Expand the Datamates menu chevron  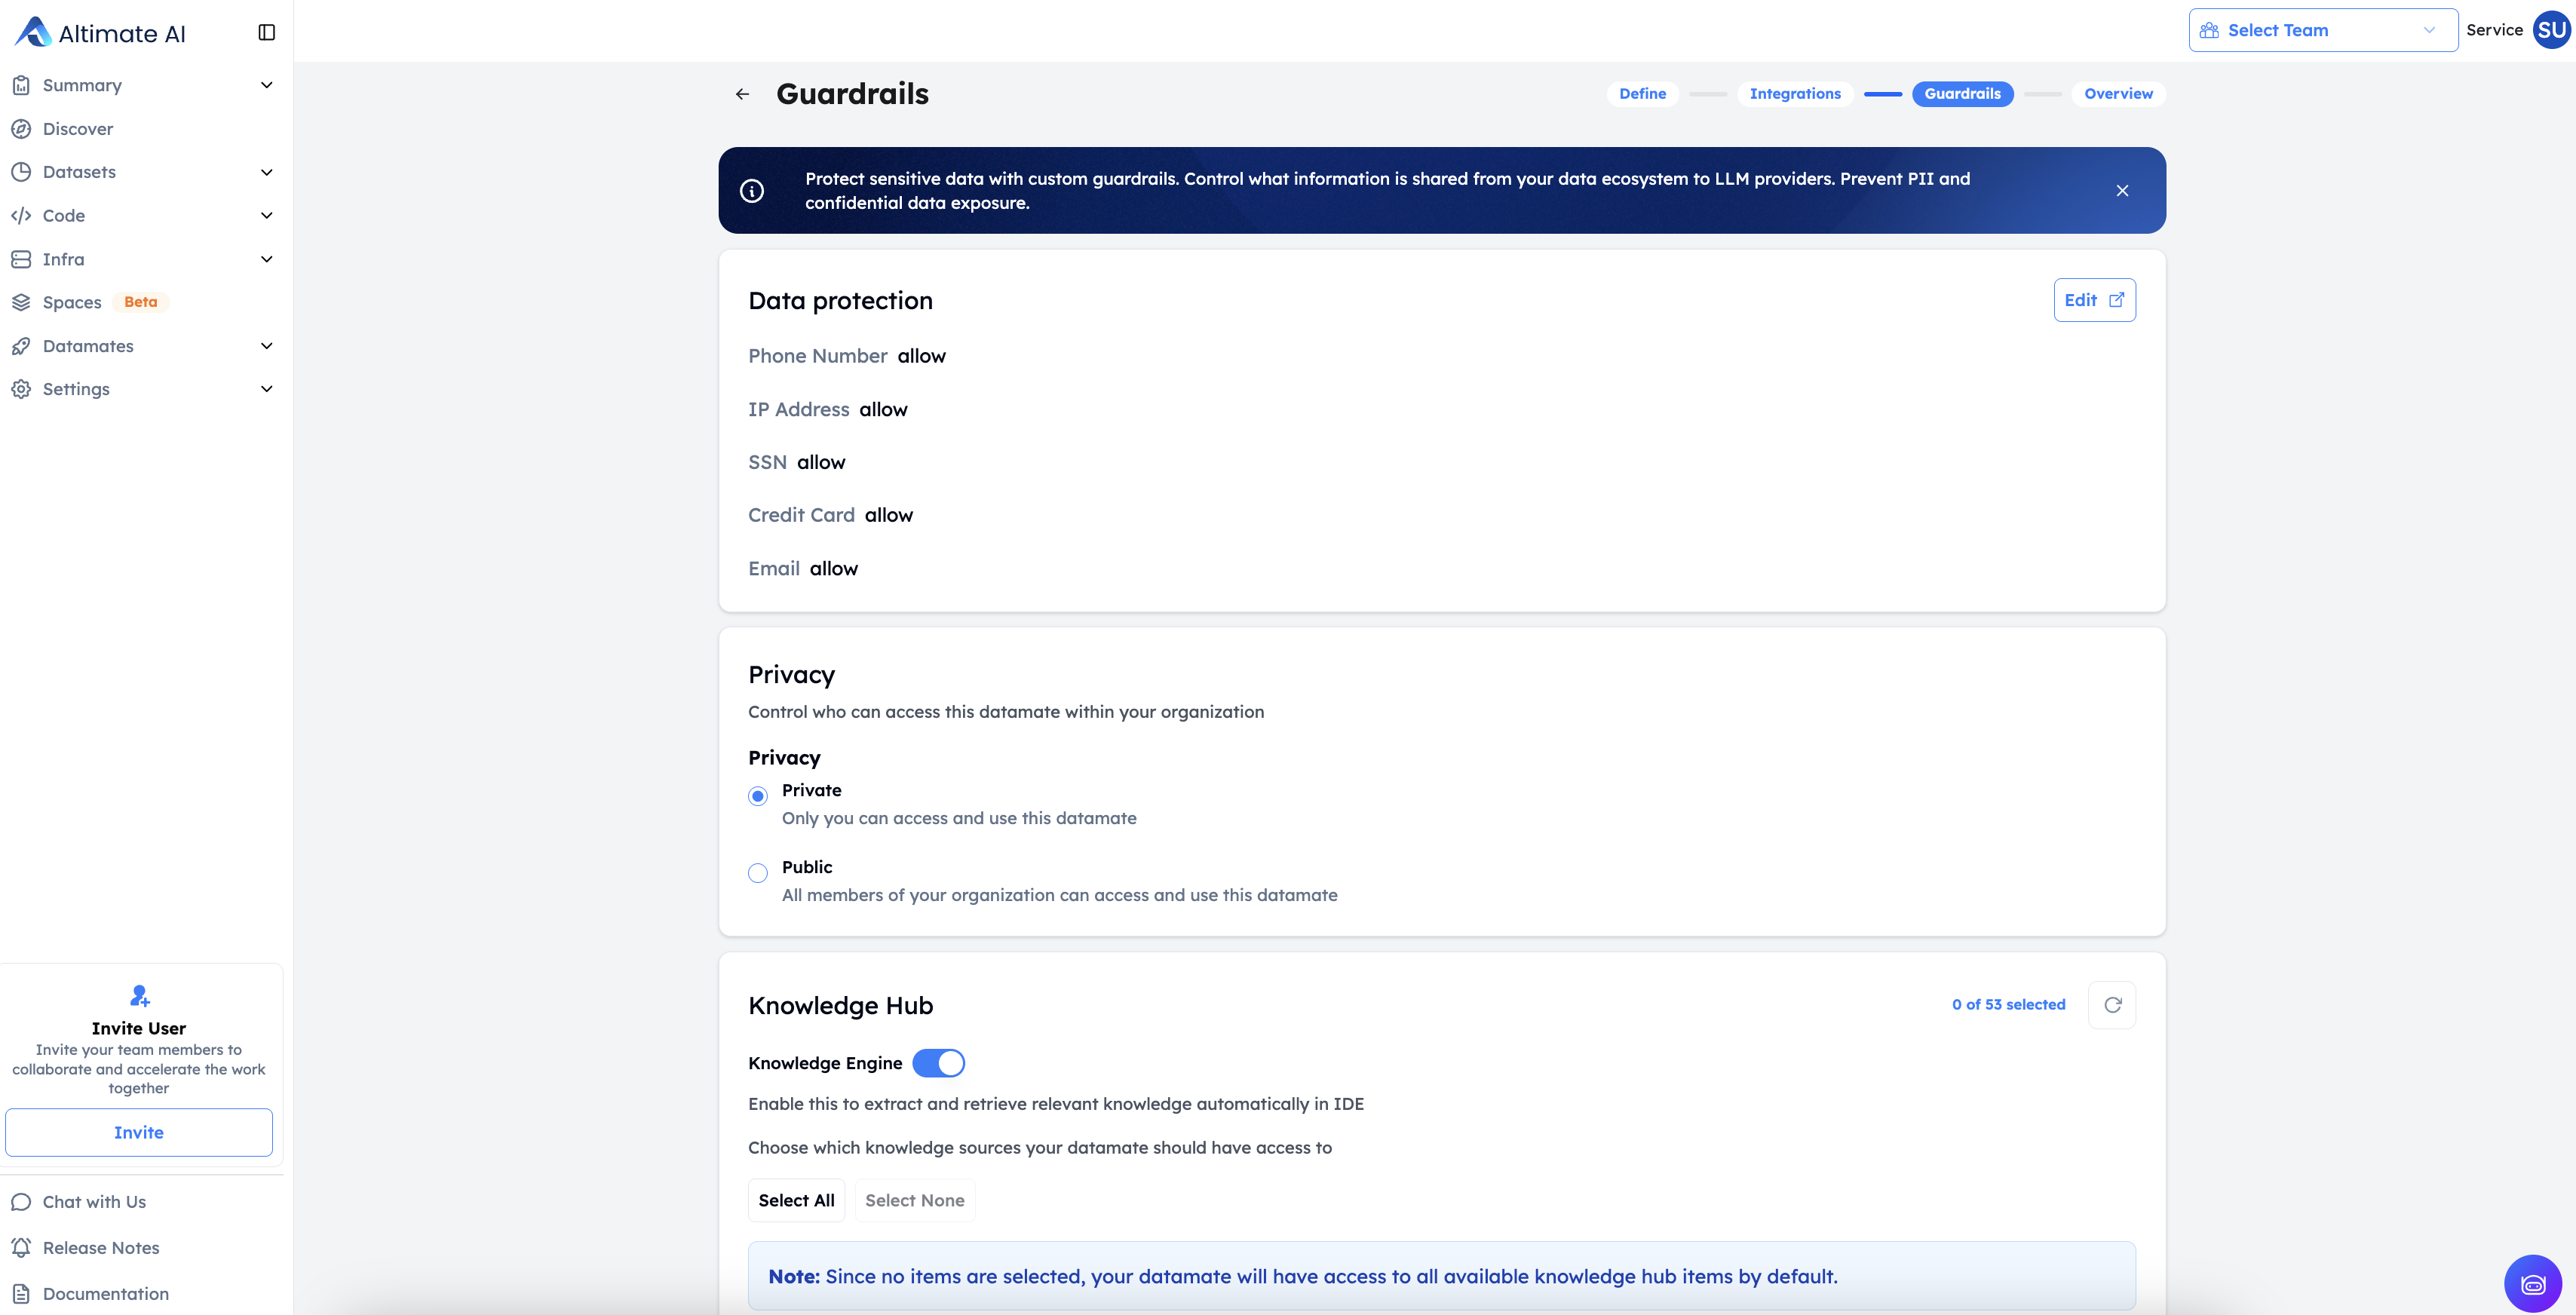(267, 346)
